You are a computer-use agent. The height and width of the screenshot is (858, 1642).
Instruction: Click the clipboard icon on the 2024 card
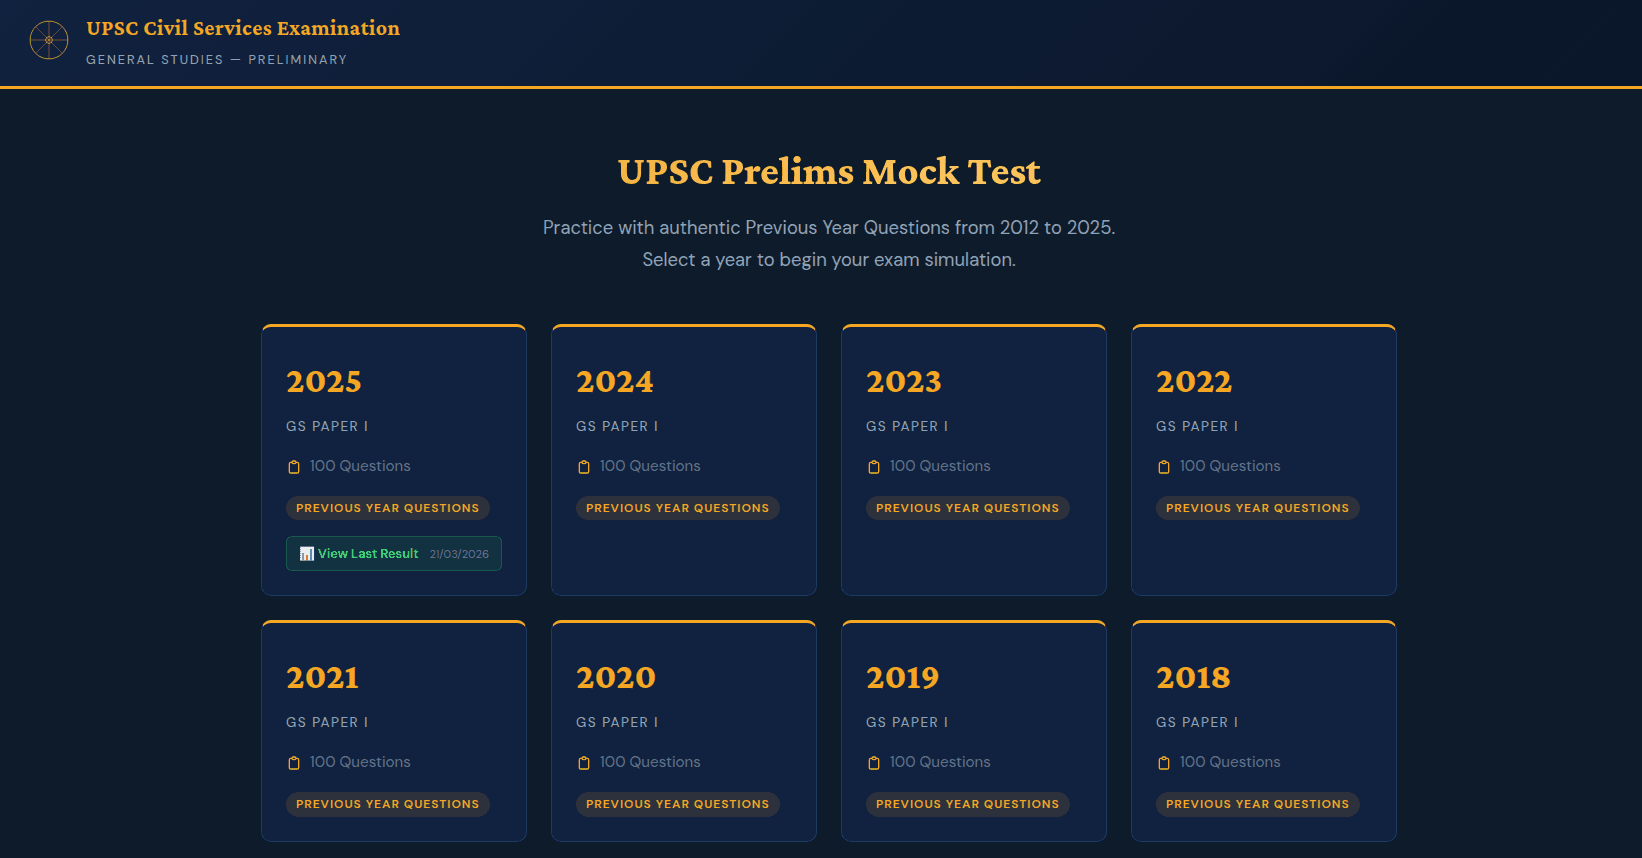584,465
